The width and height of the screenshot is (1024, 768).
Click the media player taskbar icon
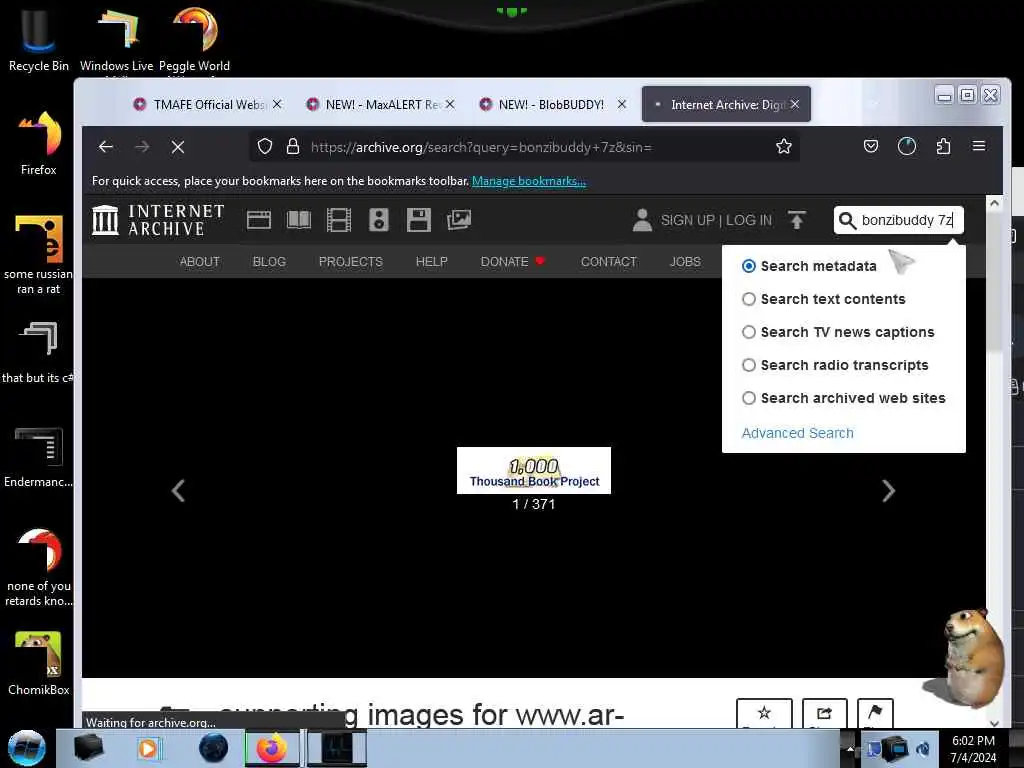tap(148, 748)
